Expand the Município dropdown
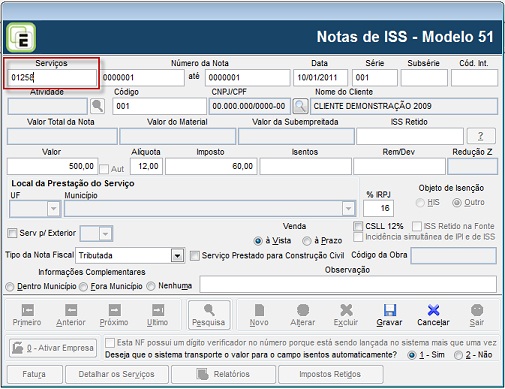This screenshot has height=389, width=505. [x=348, y=209]
